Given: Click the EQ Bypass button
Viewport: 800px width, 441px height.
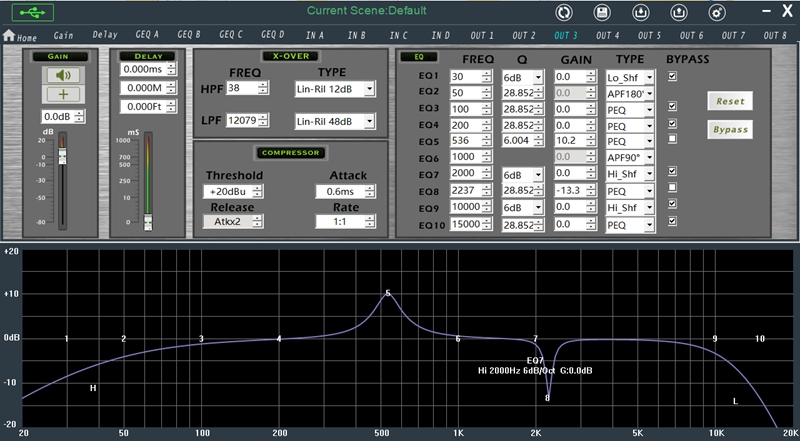Looking at the screenshot, I should [728, 130].
